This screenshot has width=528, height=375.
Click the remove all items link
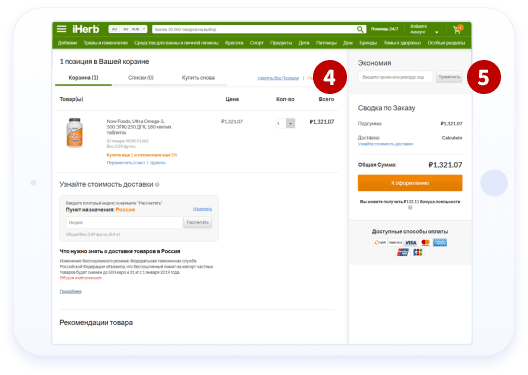click(x=278, y=78)
